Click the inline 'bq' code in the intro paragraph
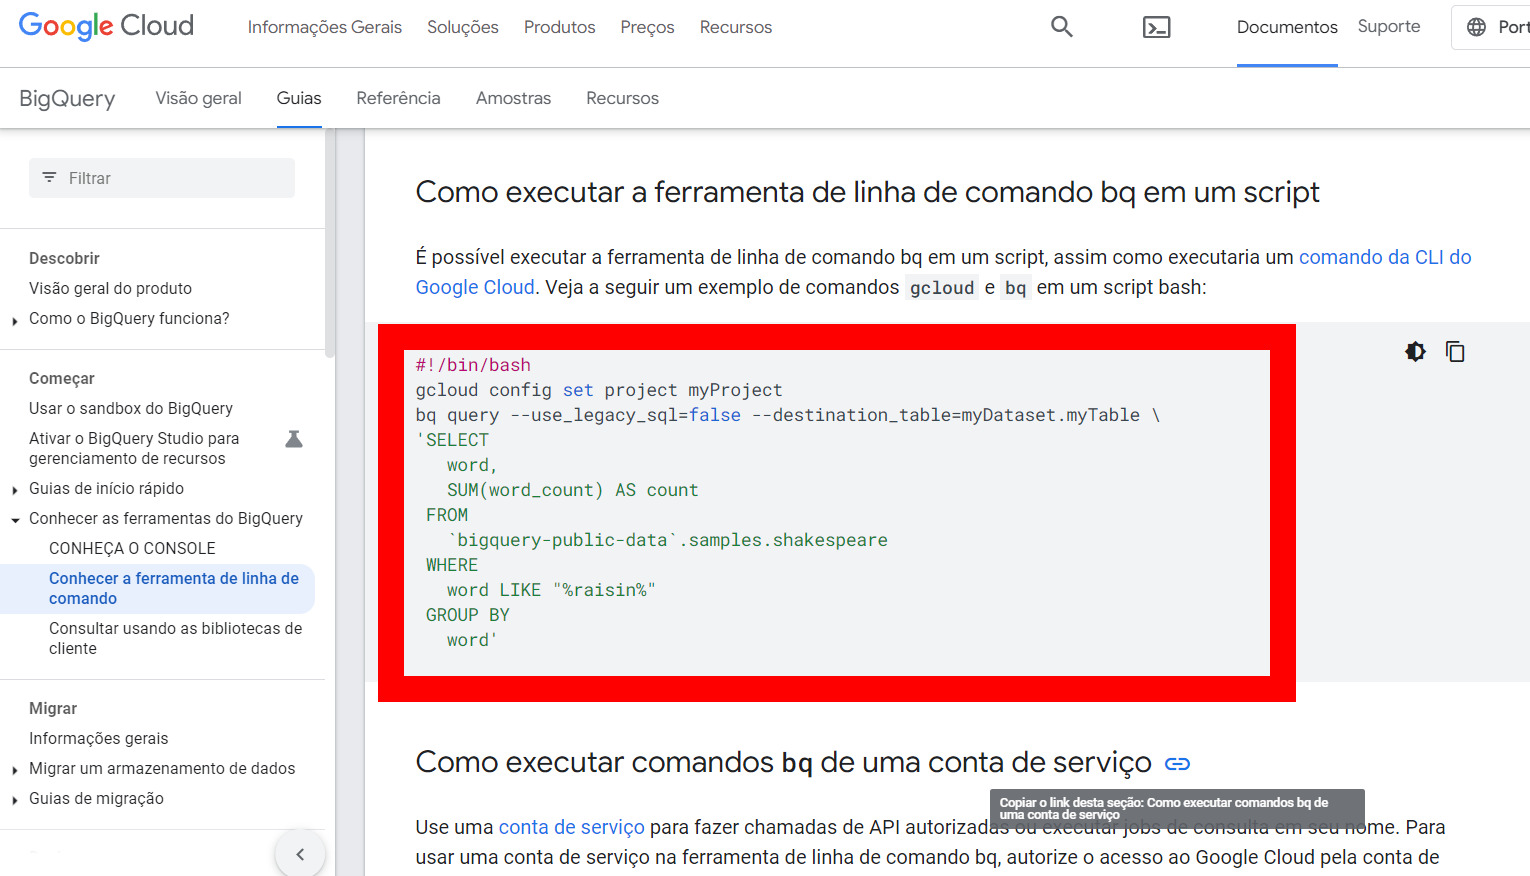This screenshot has width=1530, height=876. [x=1016, y=288]
